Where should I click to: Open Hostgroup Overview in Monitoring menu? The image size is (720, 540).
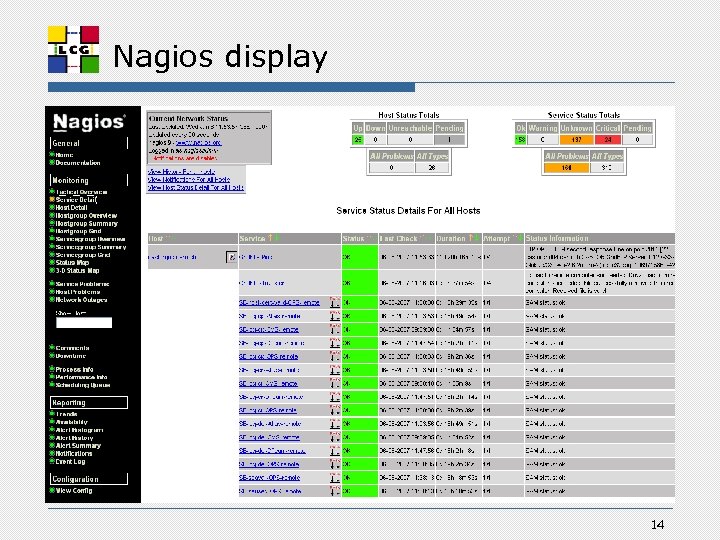[86, 215]
